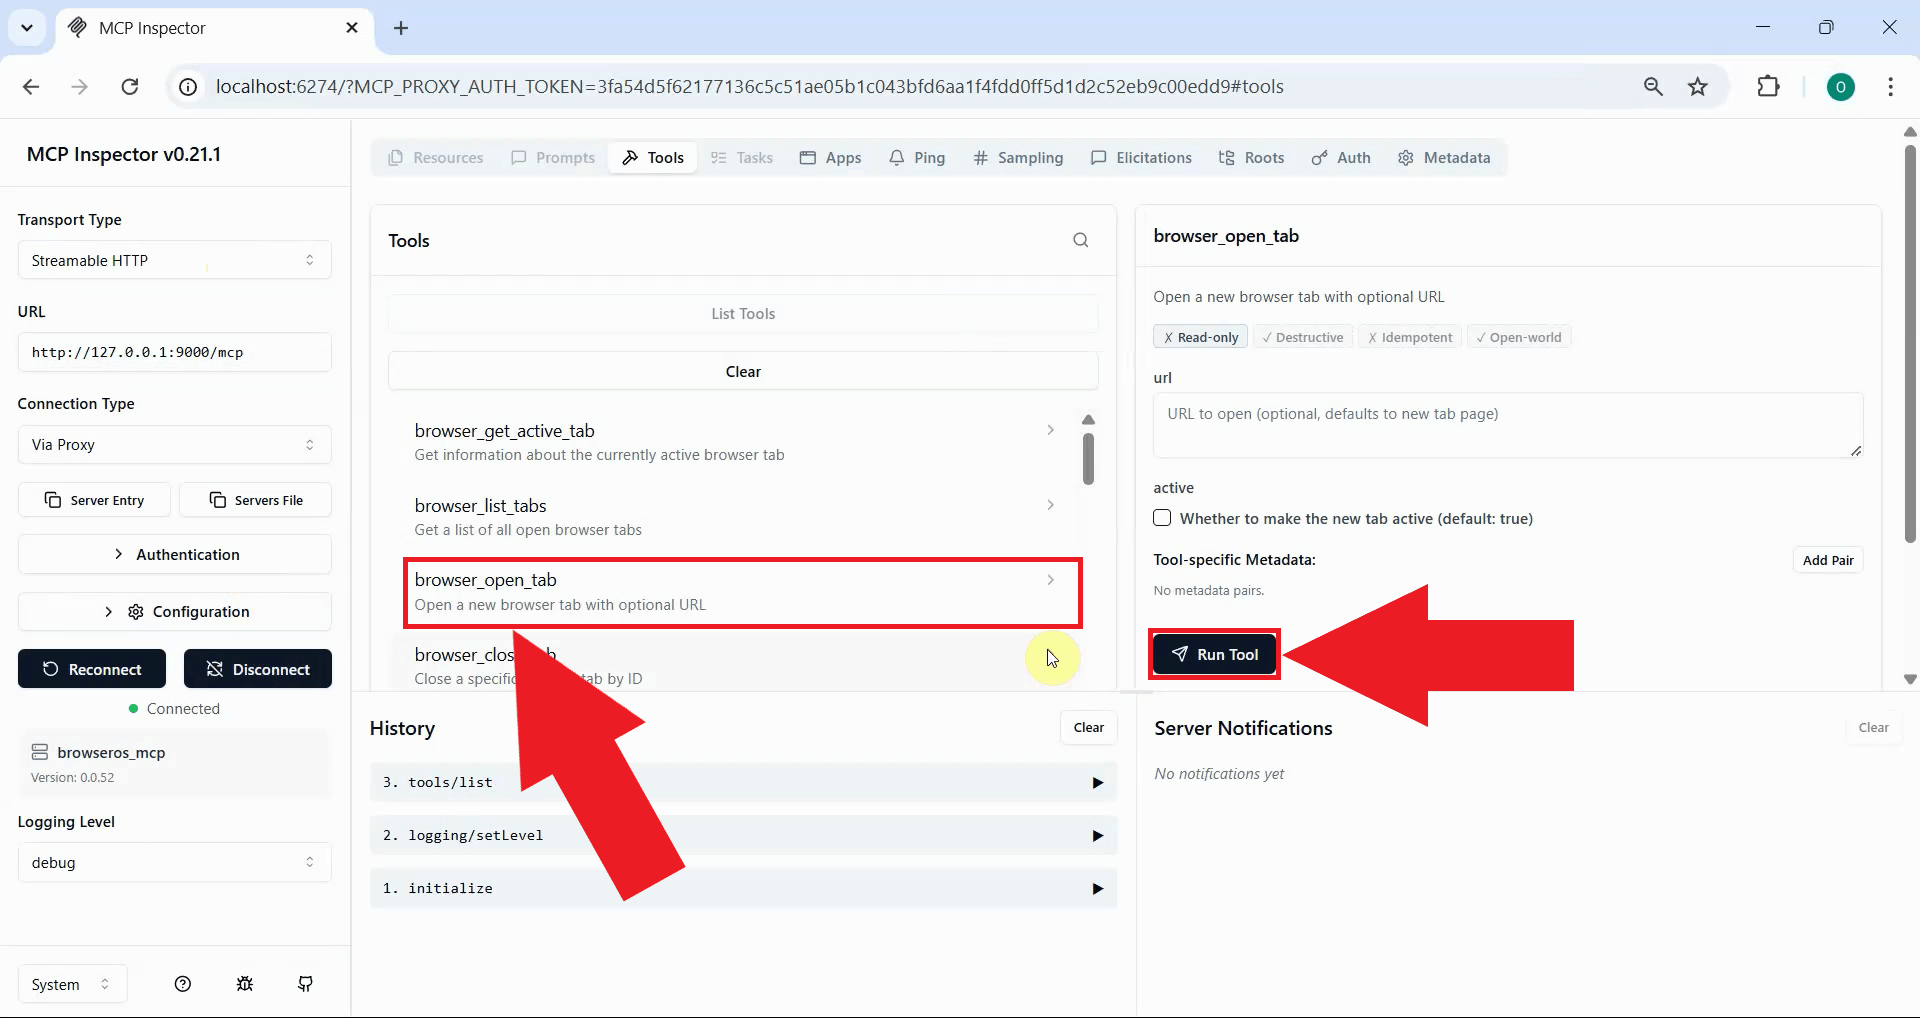Image resolution: width=1920 pixels, height=1018 pixels.
Task: Open the Apps tab
Action: pyautogui.click(x=831, y=157)
